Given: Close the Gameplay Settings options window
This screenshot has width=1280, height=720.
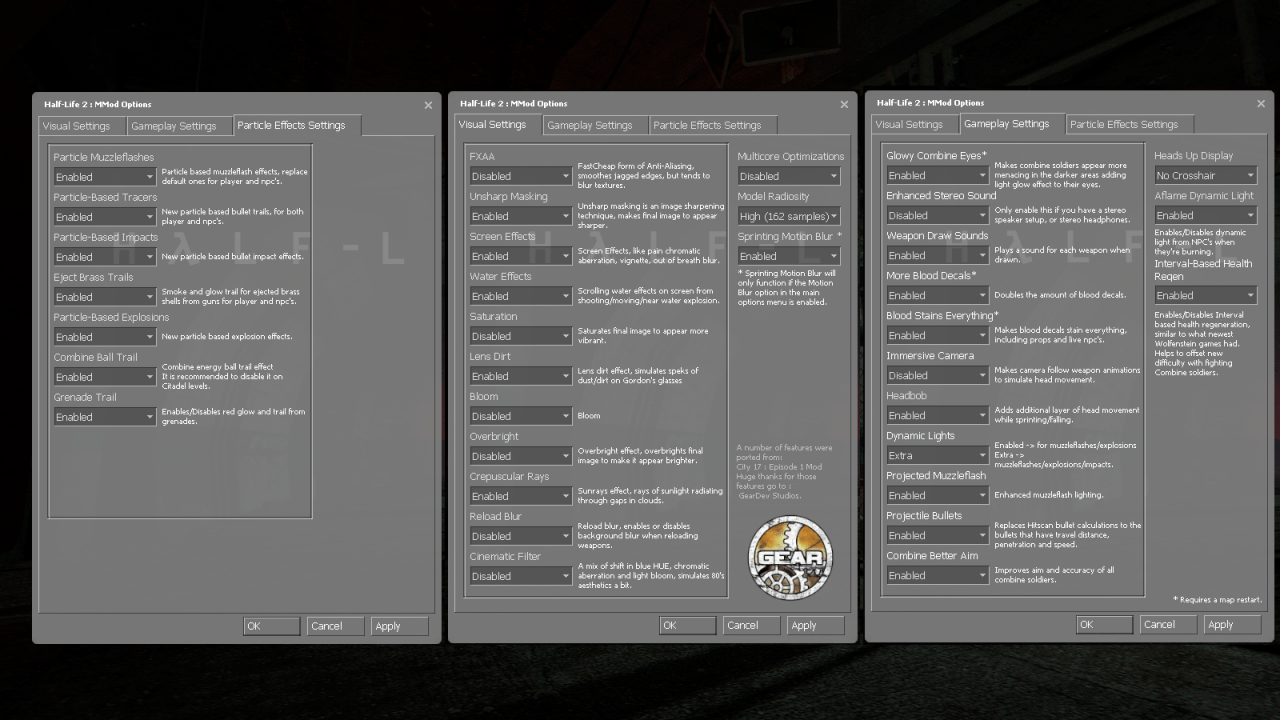Looking at the screenshot, I should (1260, 103).
